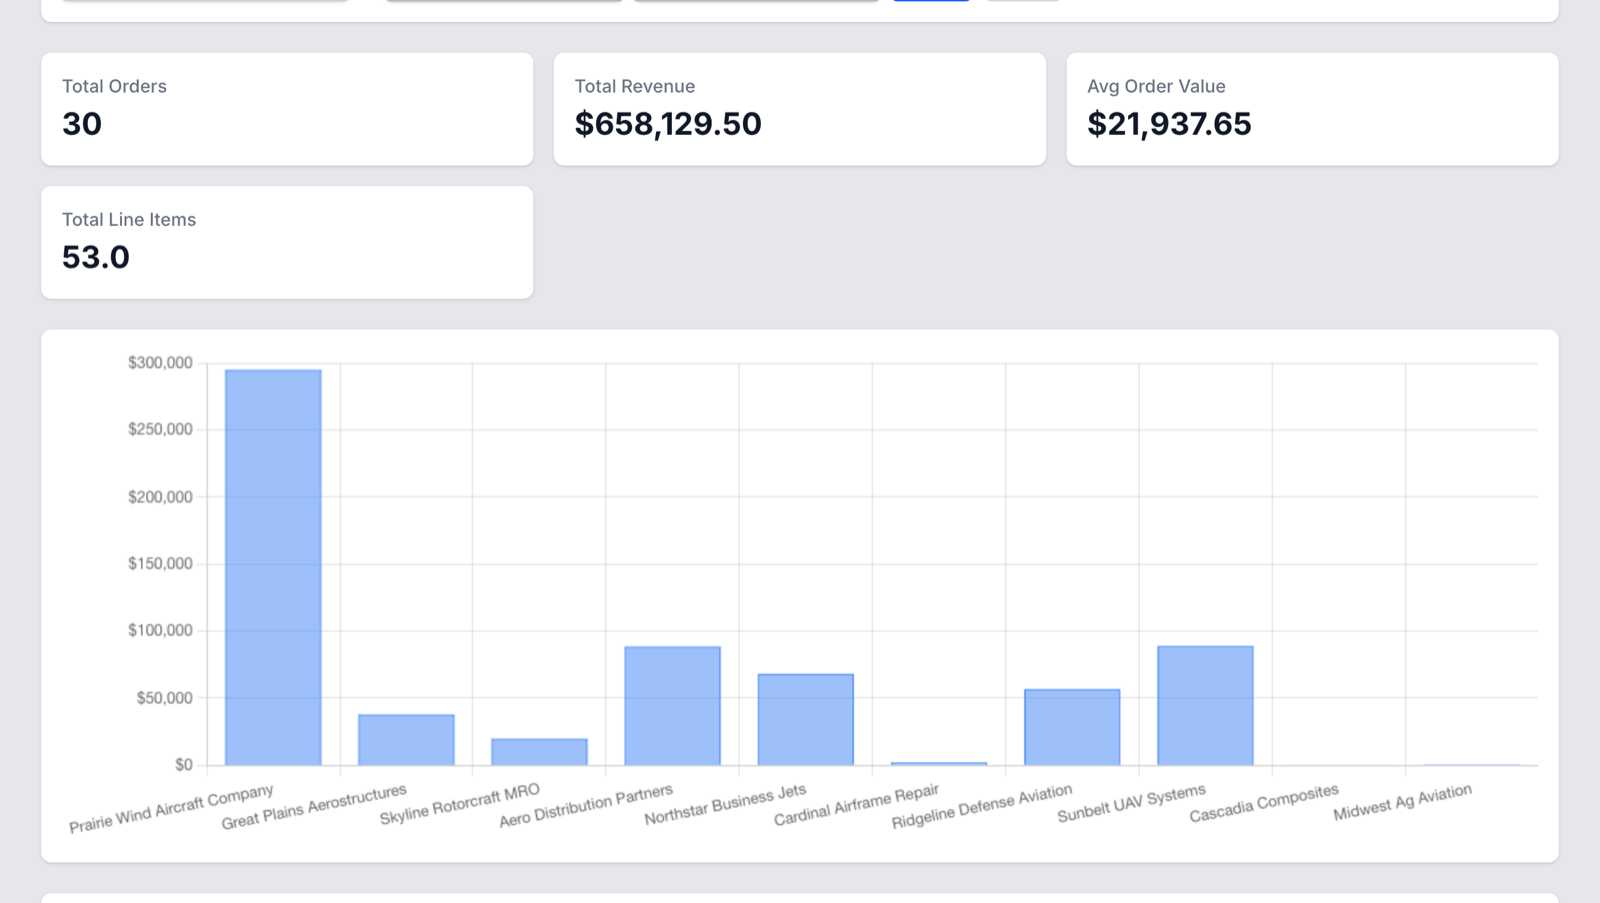Click the "$0" y-axis label
The width and height of the screenshot is (1600, 903).
pos(184,765)
